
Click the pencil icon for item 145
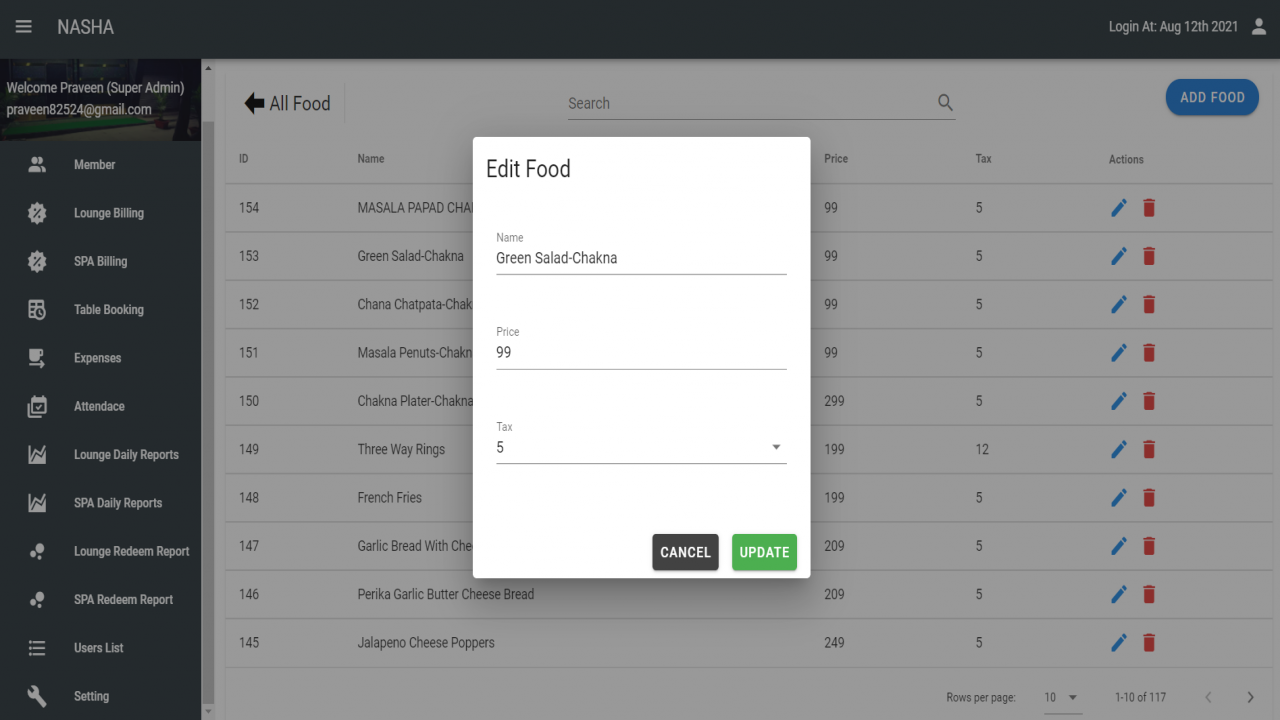pos(1119,642)
